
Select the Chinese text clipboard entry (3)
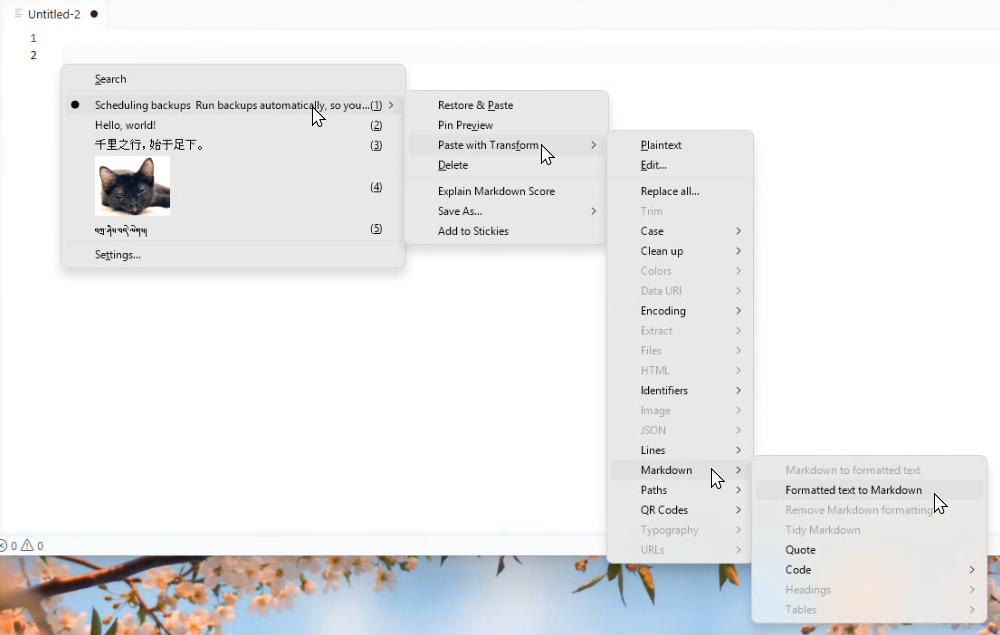pos(233,145)
